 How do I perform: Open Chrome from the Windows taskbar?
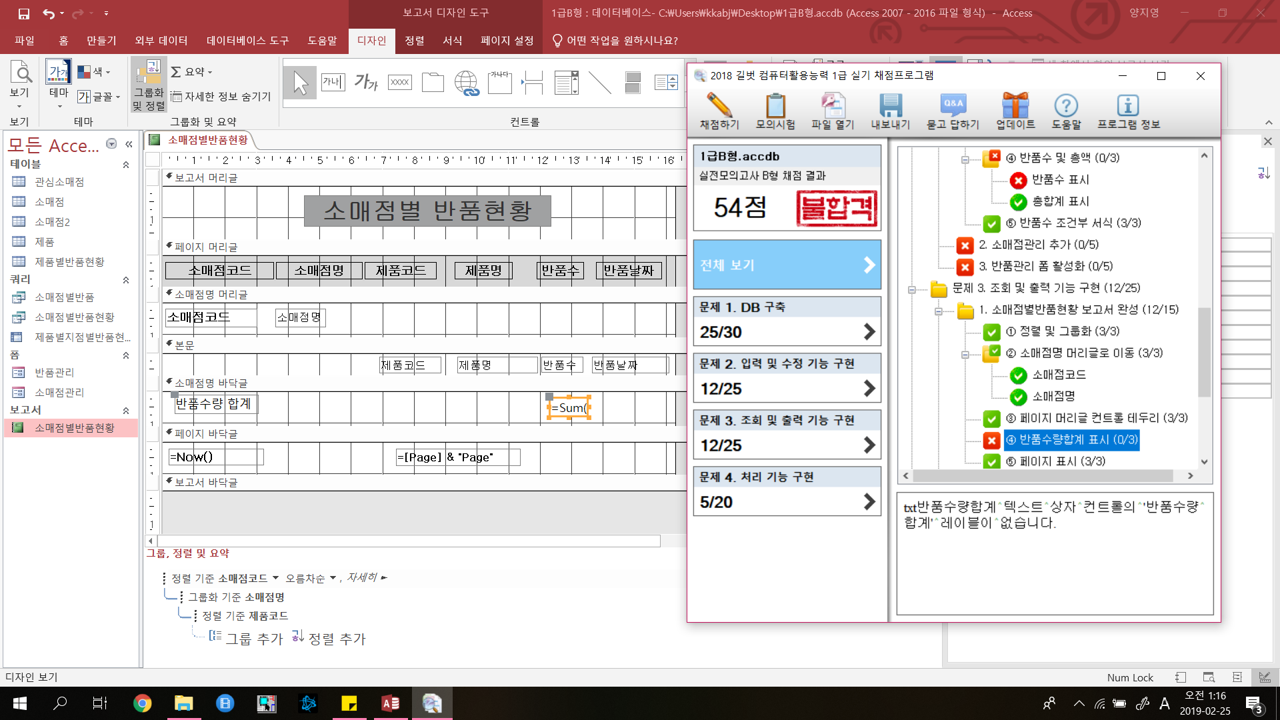click(x=142, y=704)
